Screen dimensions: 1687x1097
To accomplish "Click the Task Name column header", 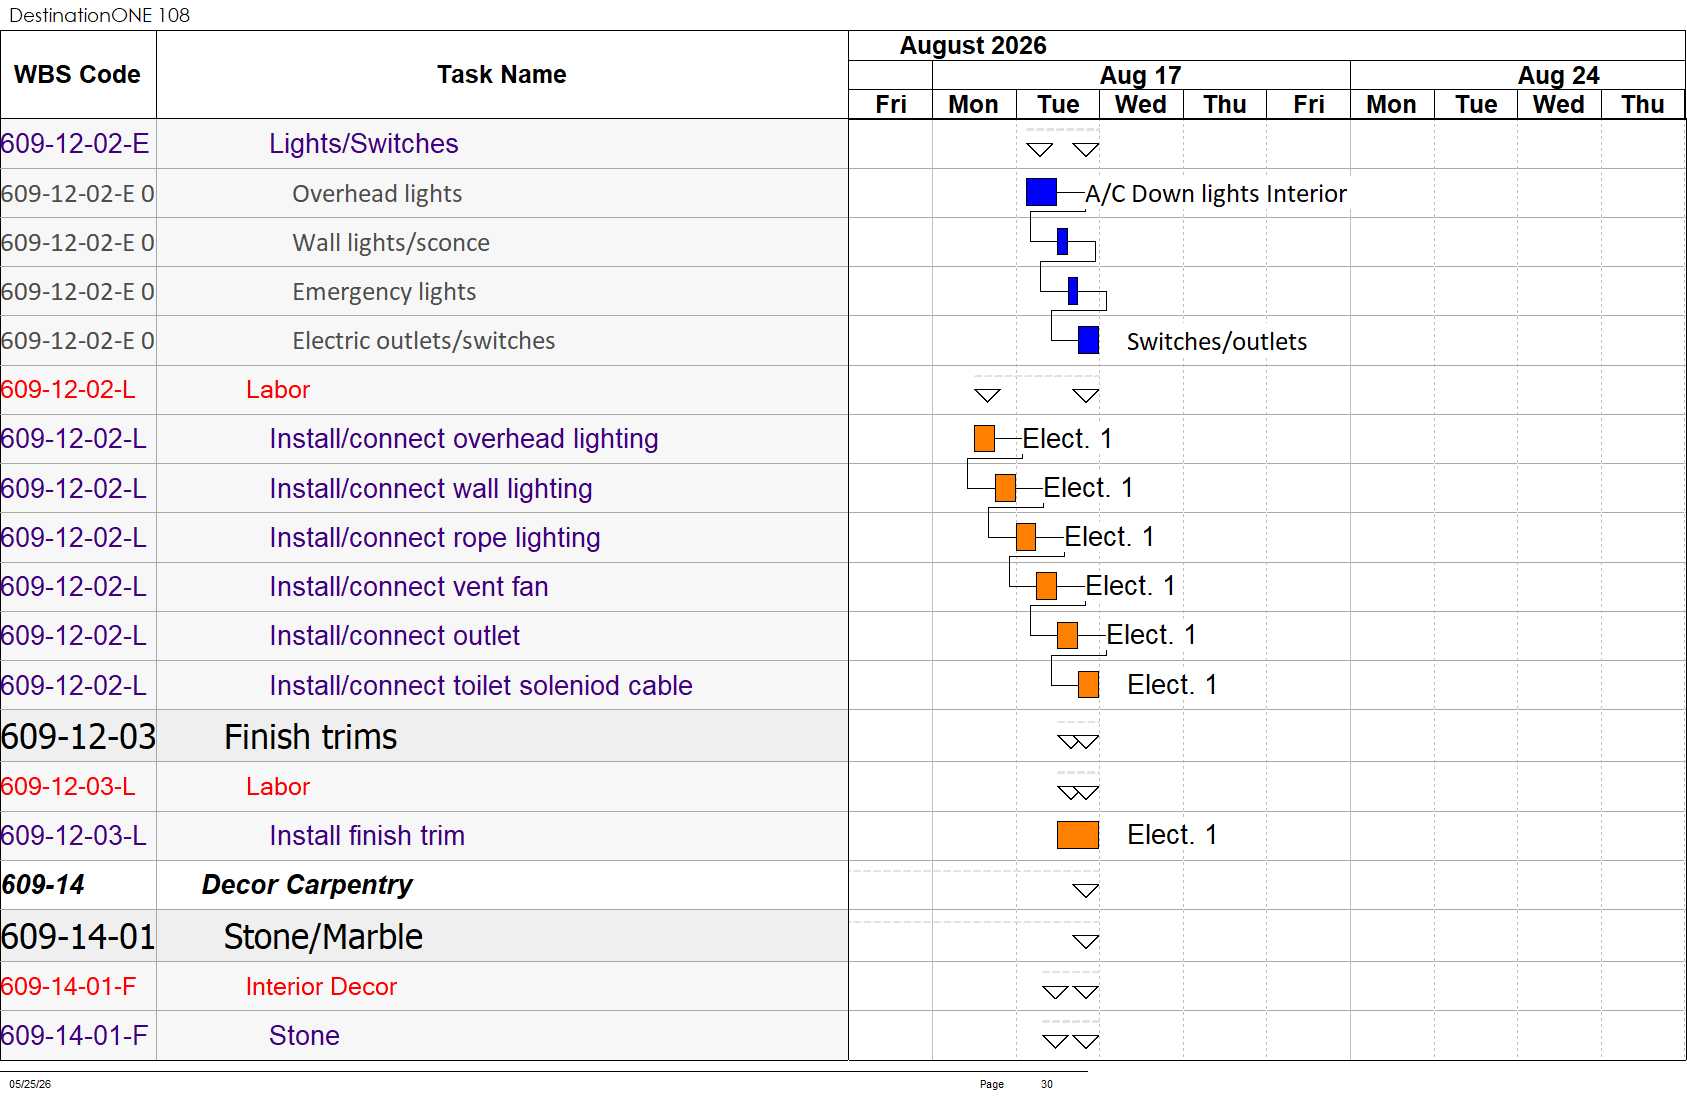I will point(502,75).
